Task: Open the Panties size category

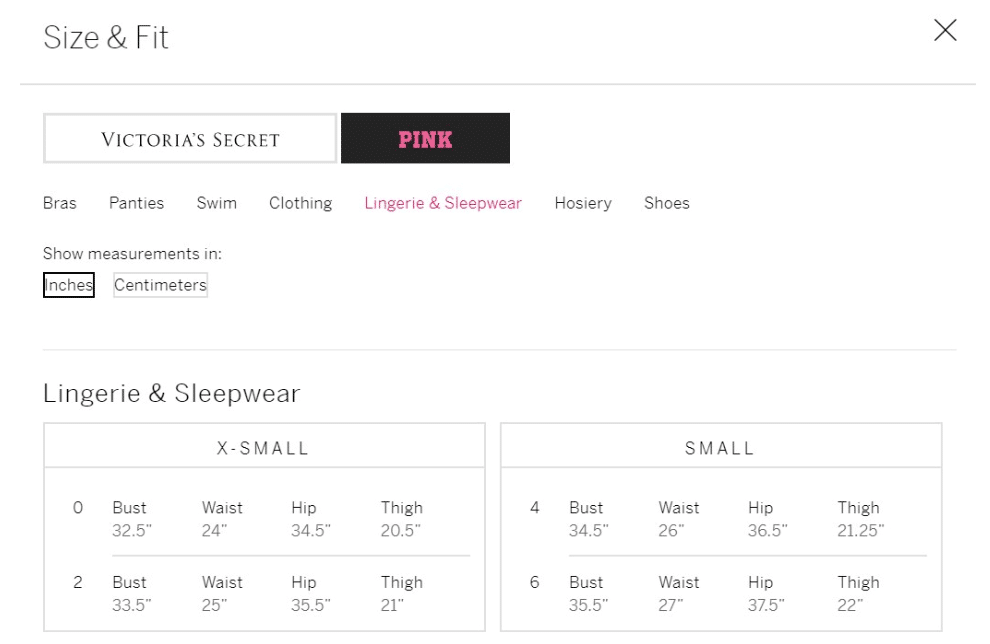Action: point(136,203)
